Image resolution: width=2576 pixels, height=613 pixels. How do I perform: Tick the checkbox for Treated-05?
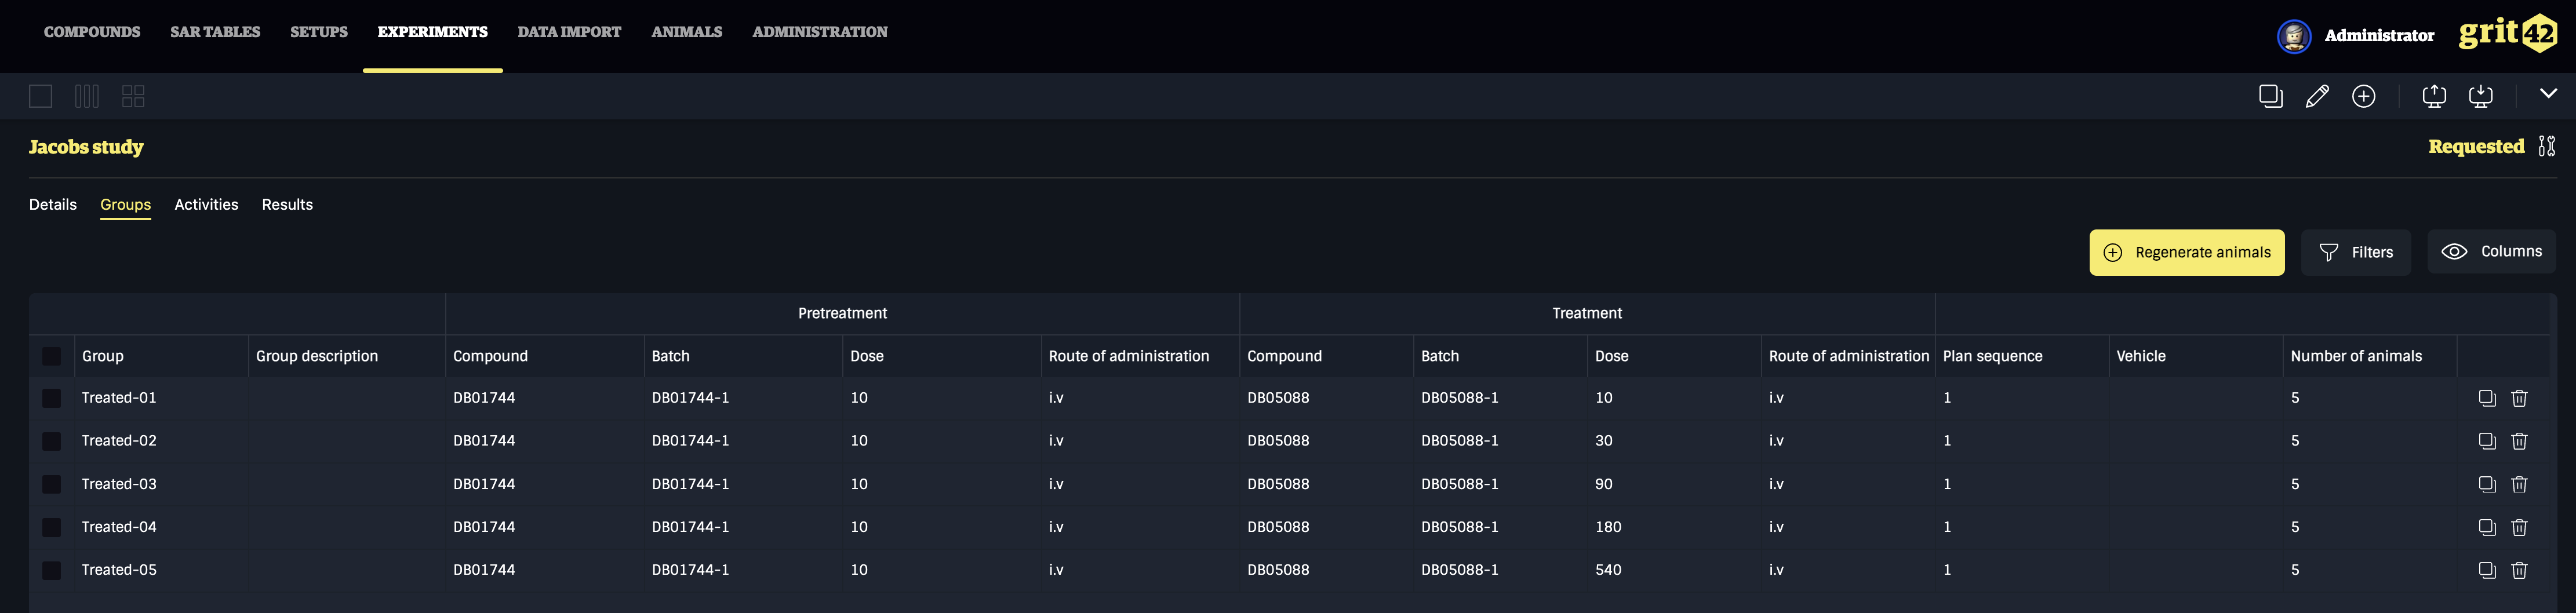coord(52,570)
